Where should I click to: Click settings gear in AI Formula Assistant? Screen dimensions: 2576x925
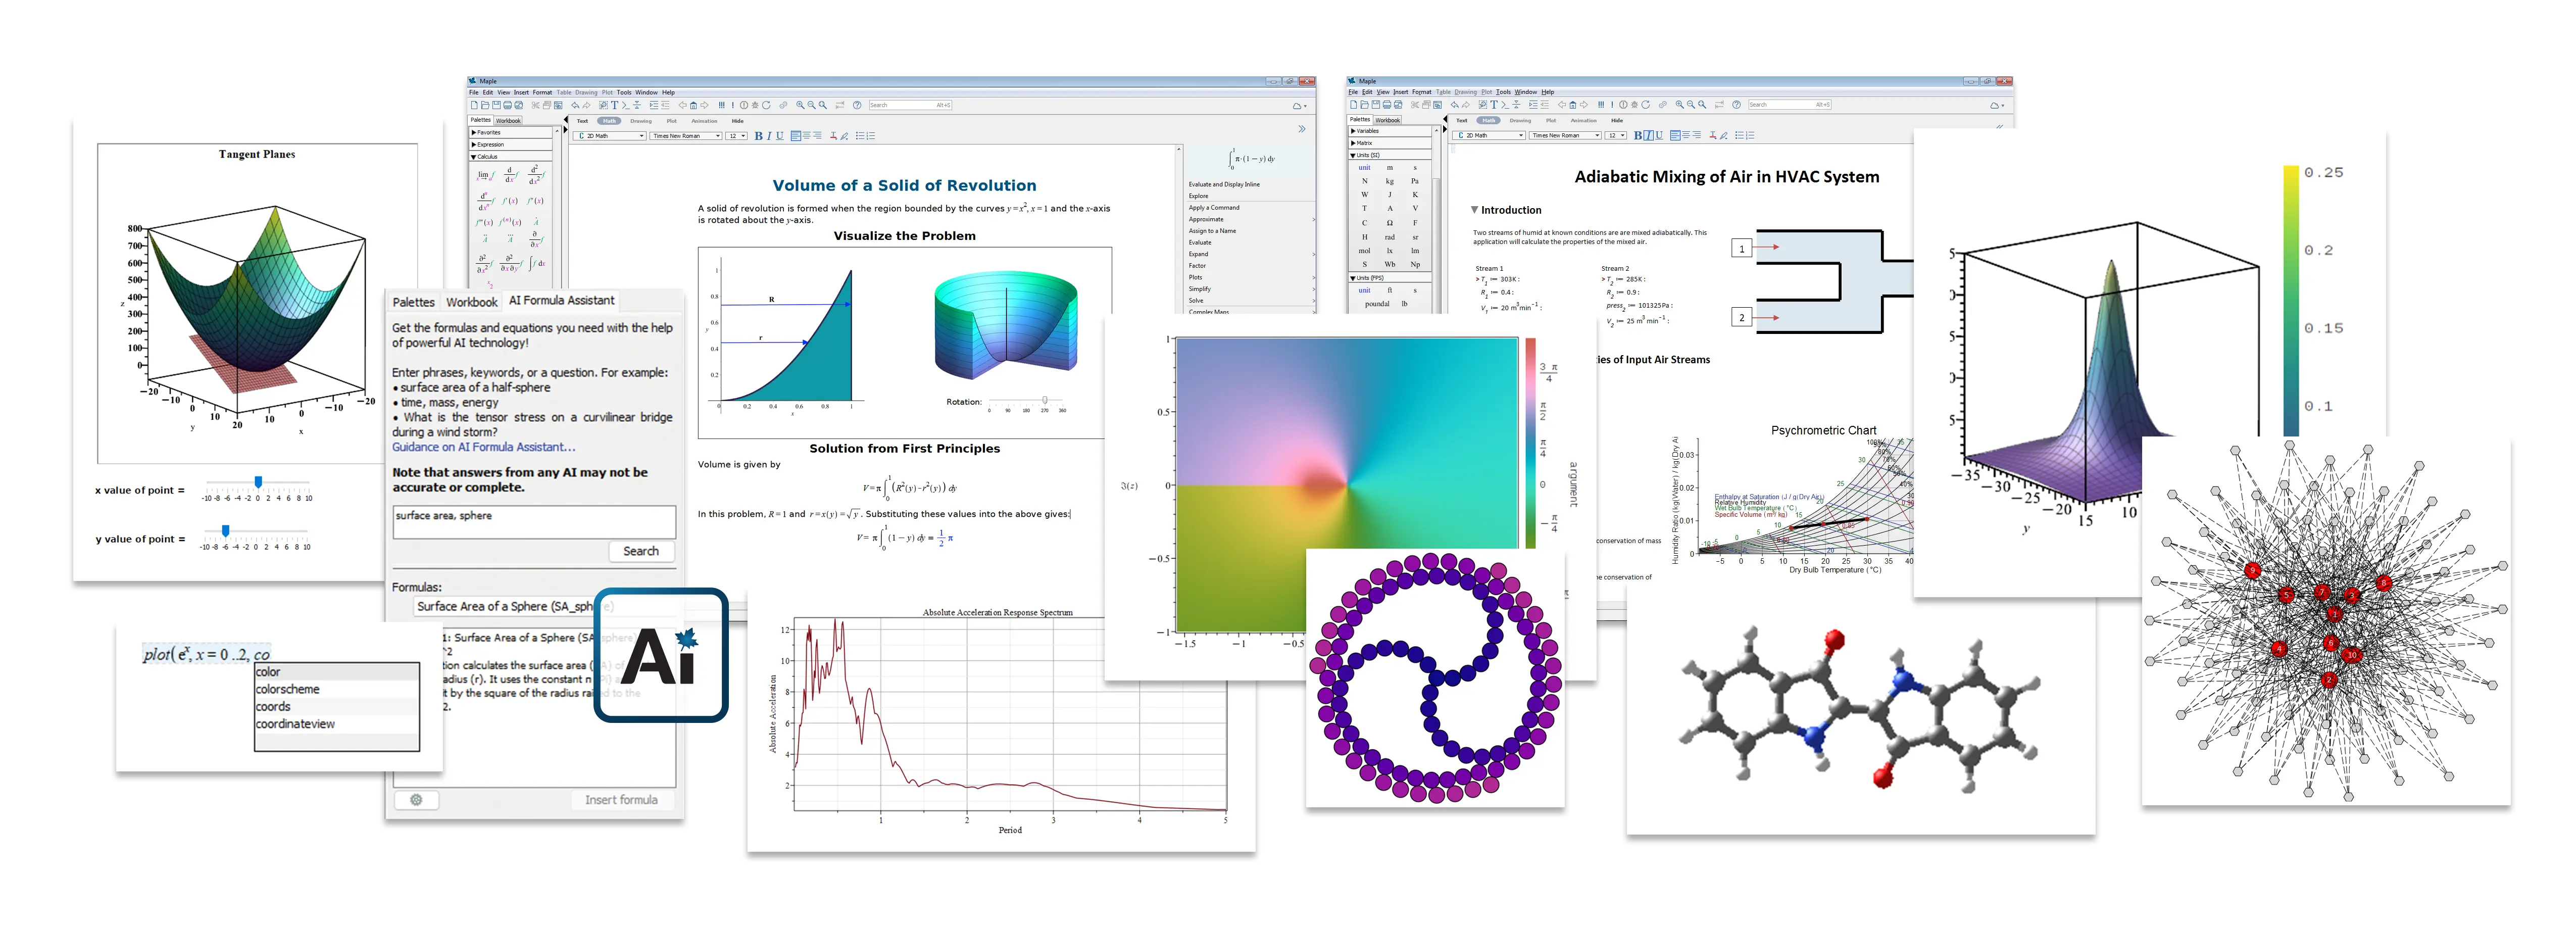416,800
